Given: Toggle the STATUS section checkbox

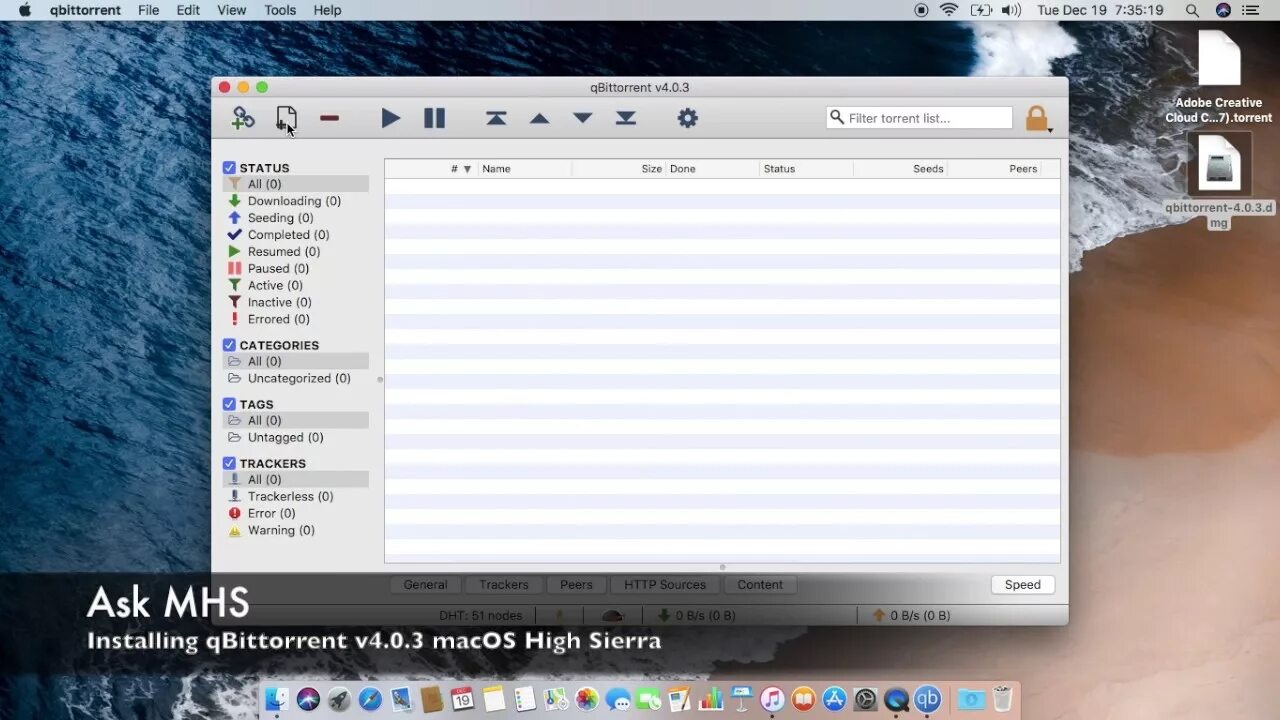Looking at the screenshot, I should tap(229, 168).
